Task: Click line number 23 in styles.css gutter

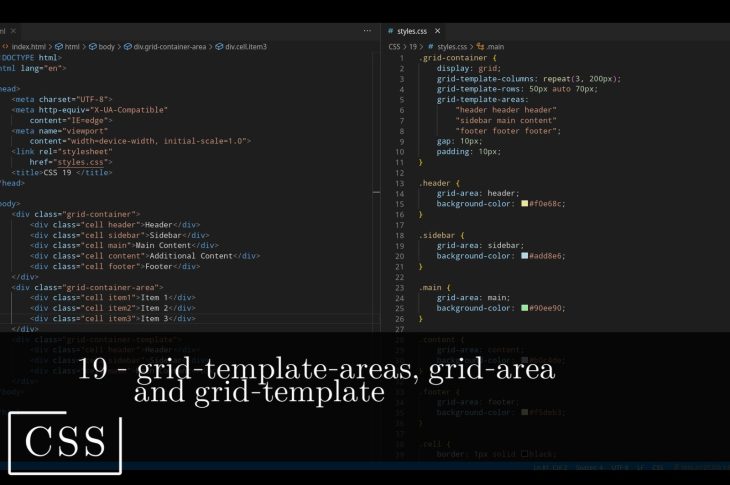Action: pos(399,287)
